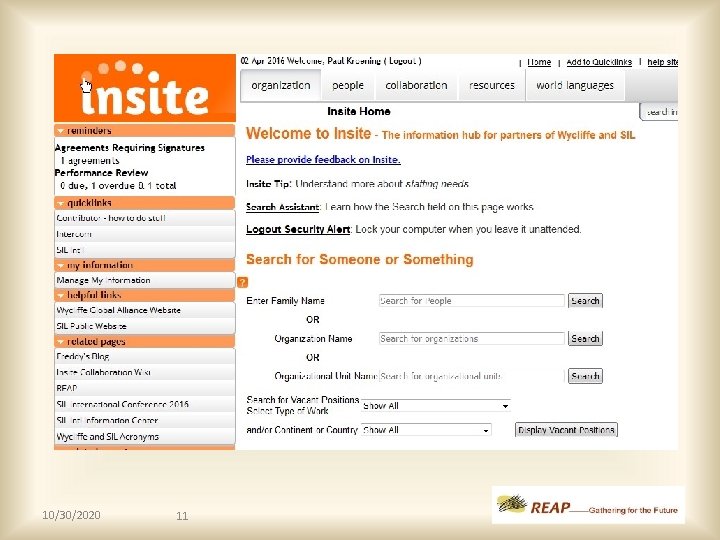This screenshot has width=720, height=540.
Task: Click the Insite logo
Action: point(145,88)
